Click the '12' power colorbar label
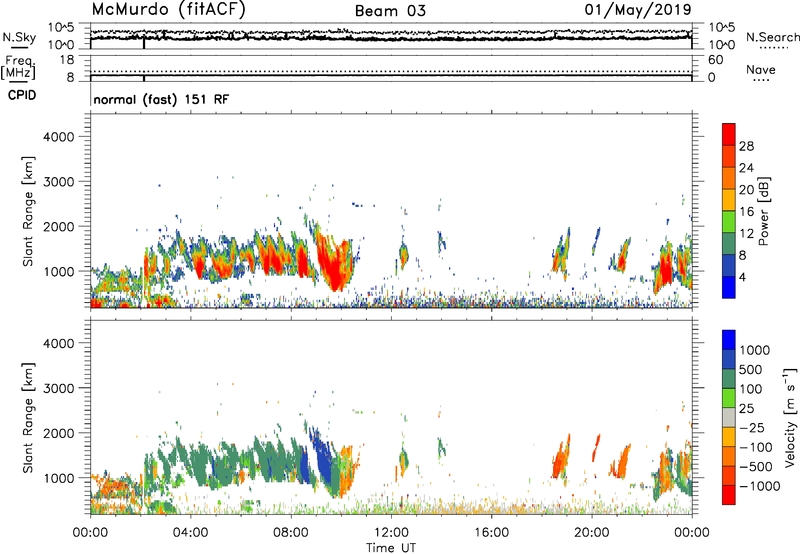 pos(746,234)
